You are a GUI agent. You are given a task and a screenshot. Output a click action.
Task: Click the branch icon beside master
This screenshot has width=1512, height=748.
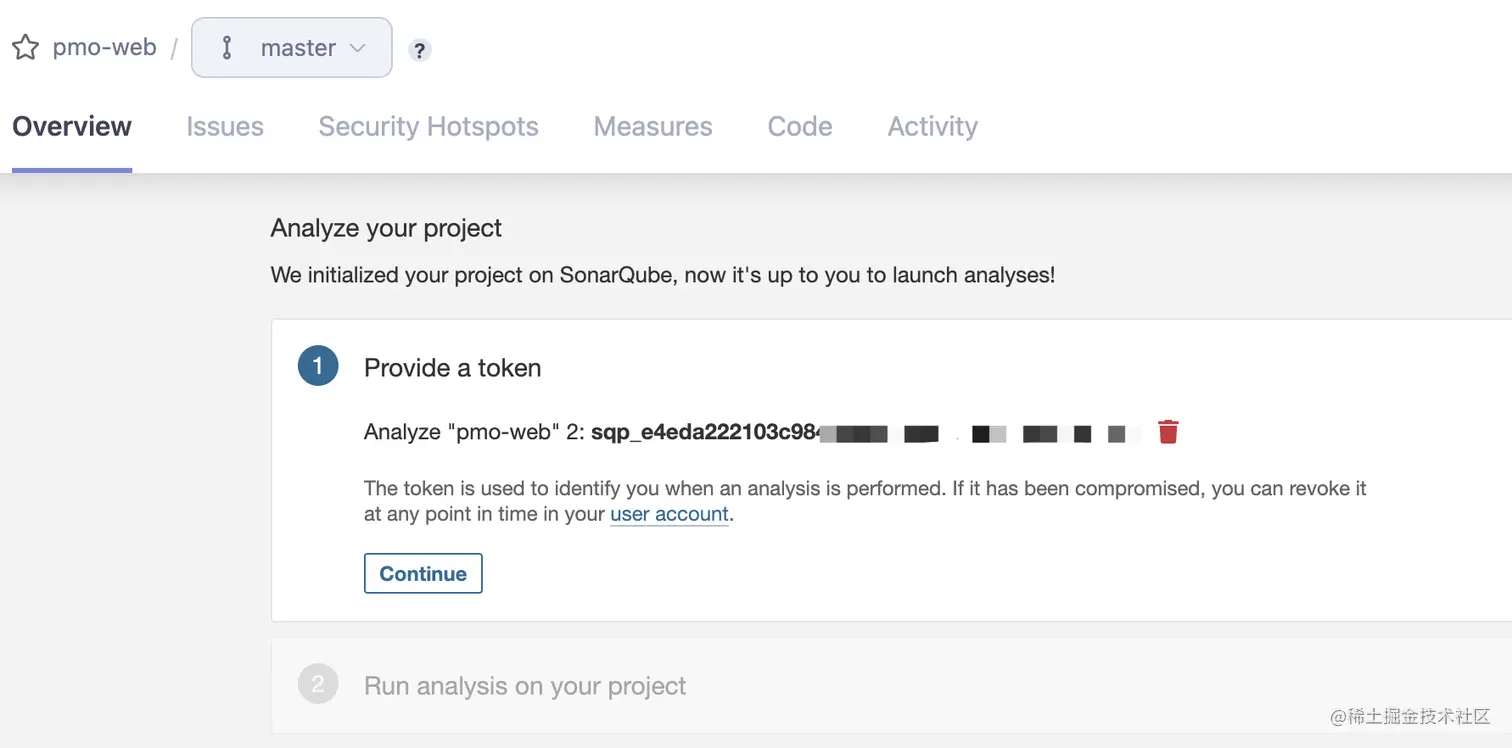click(227, 48)
